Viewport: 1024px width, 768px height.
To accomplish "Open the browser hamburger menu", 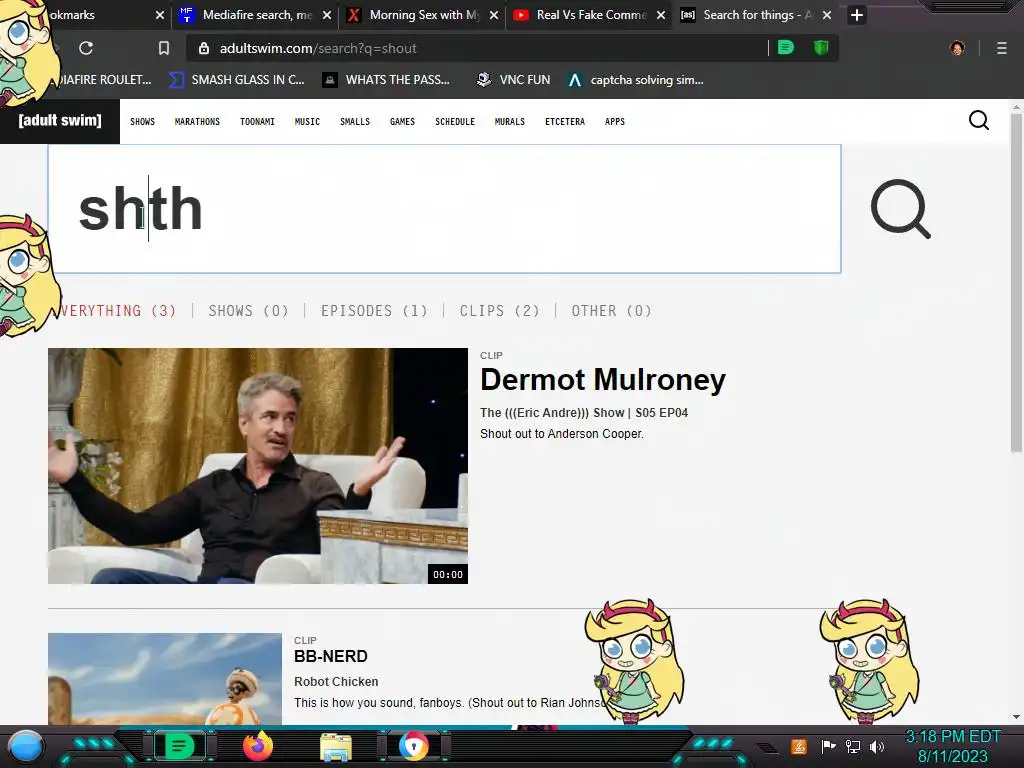I will click(1001, 48).
